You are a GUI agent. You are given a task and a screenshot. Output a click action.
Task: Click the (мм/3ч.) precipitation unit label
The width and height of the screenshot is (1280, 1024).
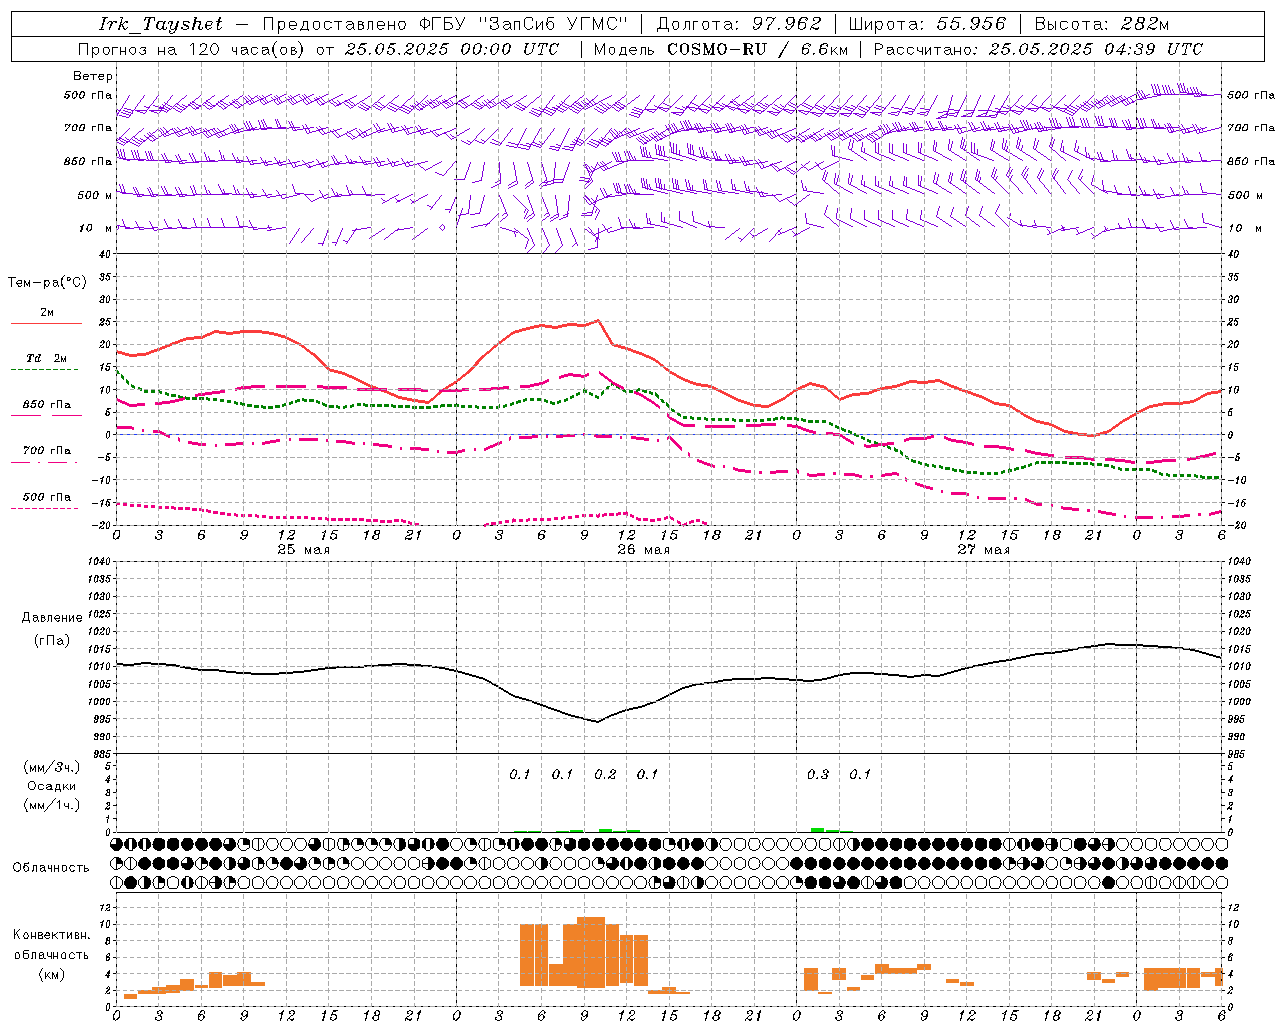click(52, 768)
